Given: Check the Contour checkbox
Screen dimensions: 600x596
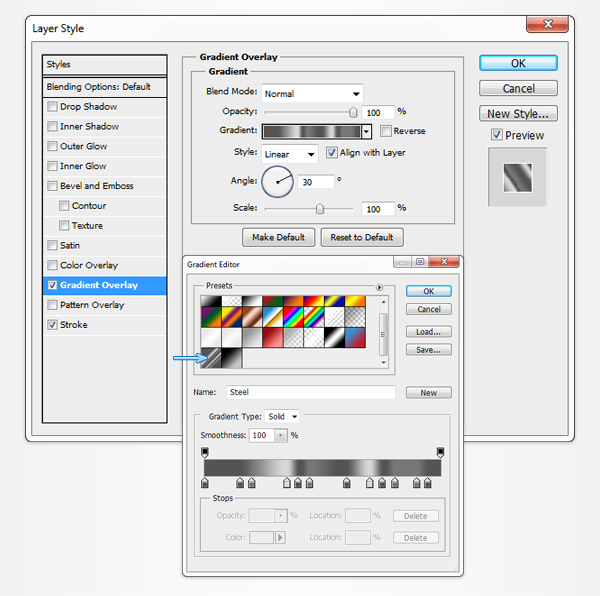Looking at the screenshot, I should pyautogui.click(x=64, y=206).
